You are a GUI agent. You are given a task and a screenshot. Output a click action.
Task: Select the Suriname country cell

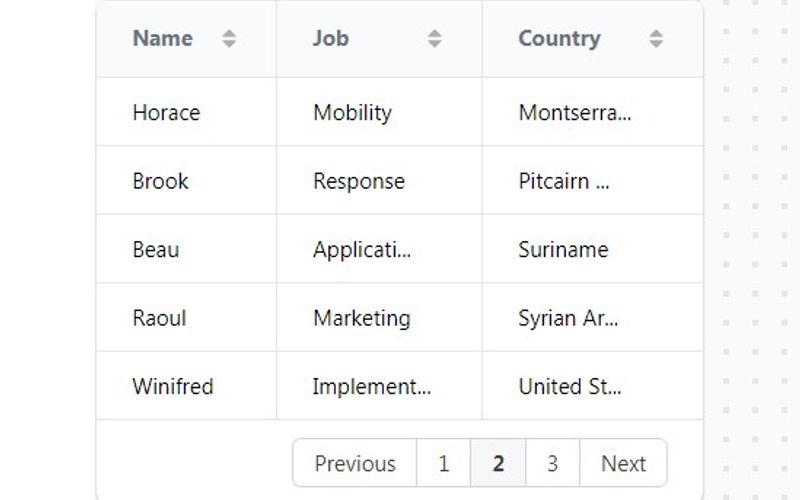(x=563, y=249)
